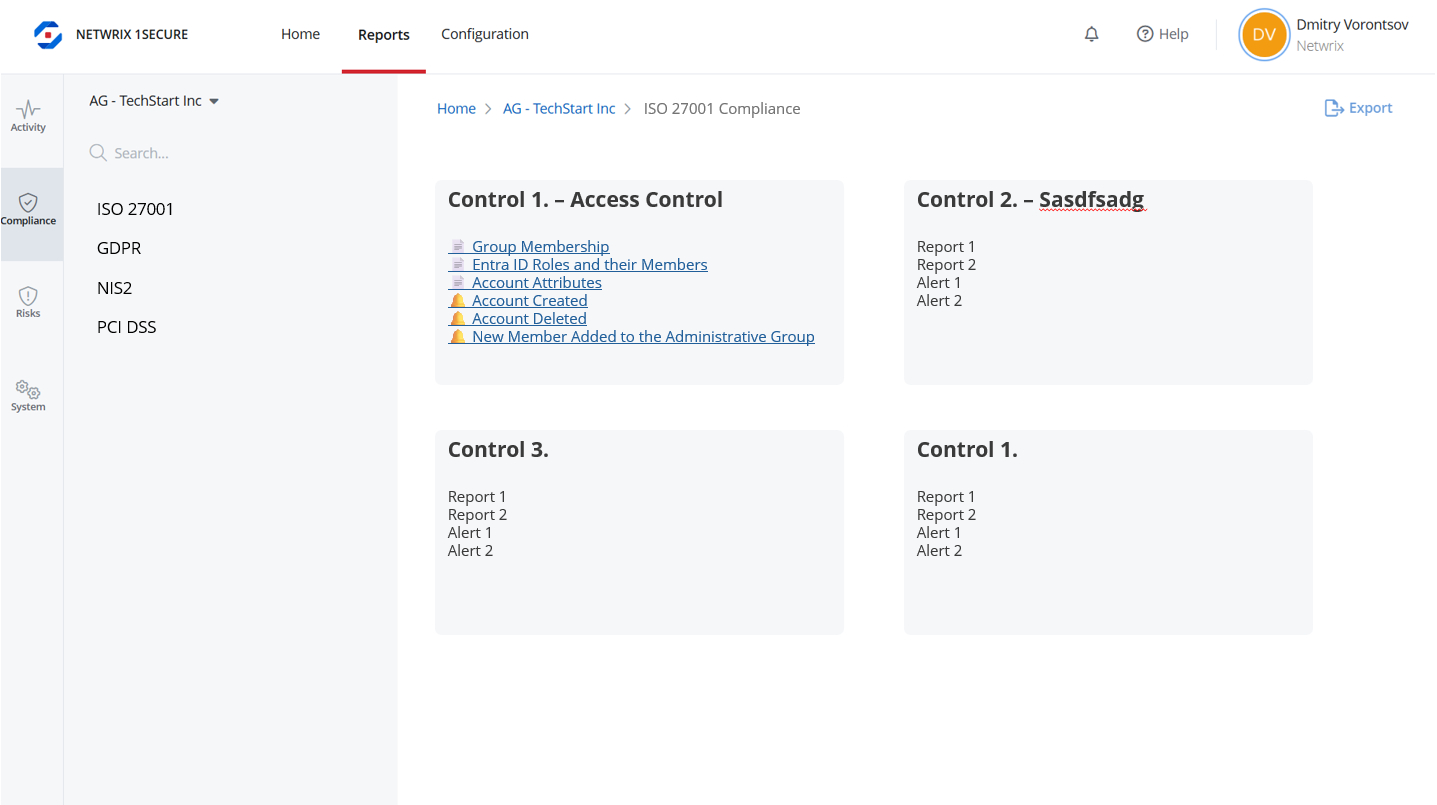Open the Configuration tab
Screen dimensions: 1437x805
(x=485, y=34)
